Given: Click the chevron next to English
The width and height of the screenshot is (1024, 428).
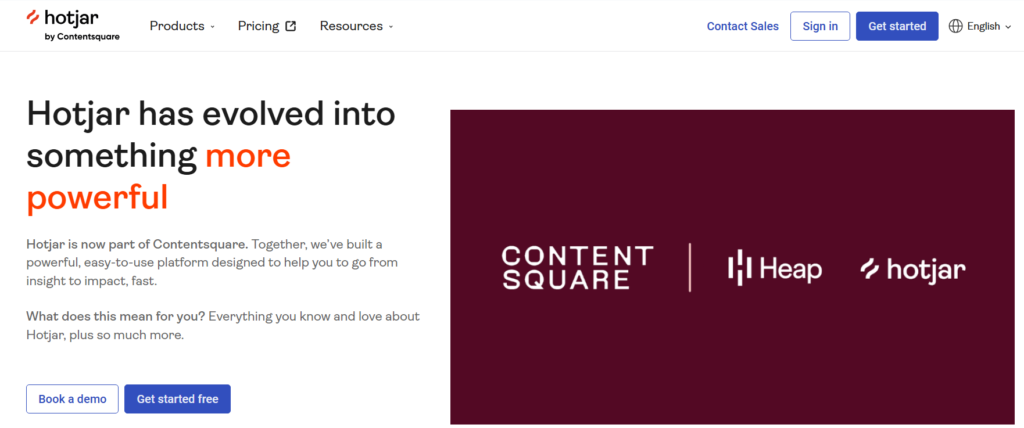Looking at the screenshot, I should tap(1008, 27).
